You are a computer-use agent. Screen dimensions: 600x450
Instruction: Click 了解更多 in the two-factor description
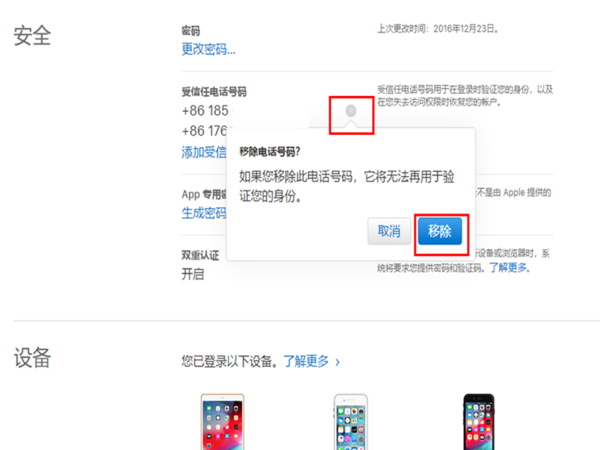pyautogui.click(x=508, y=267)
